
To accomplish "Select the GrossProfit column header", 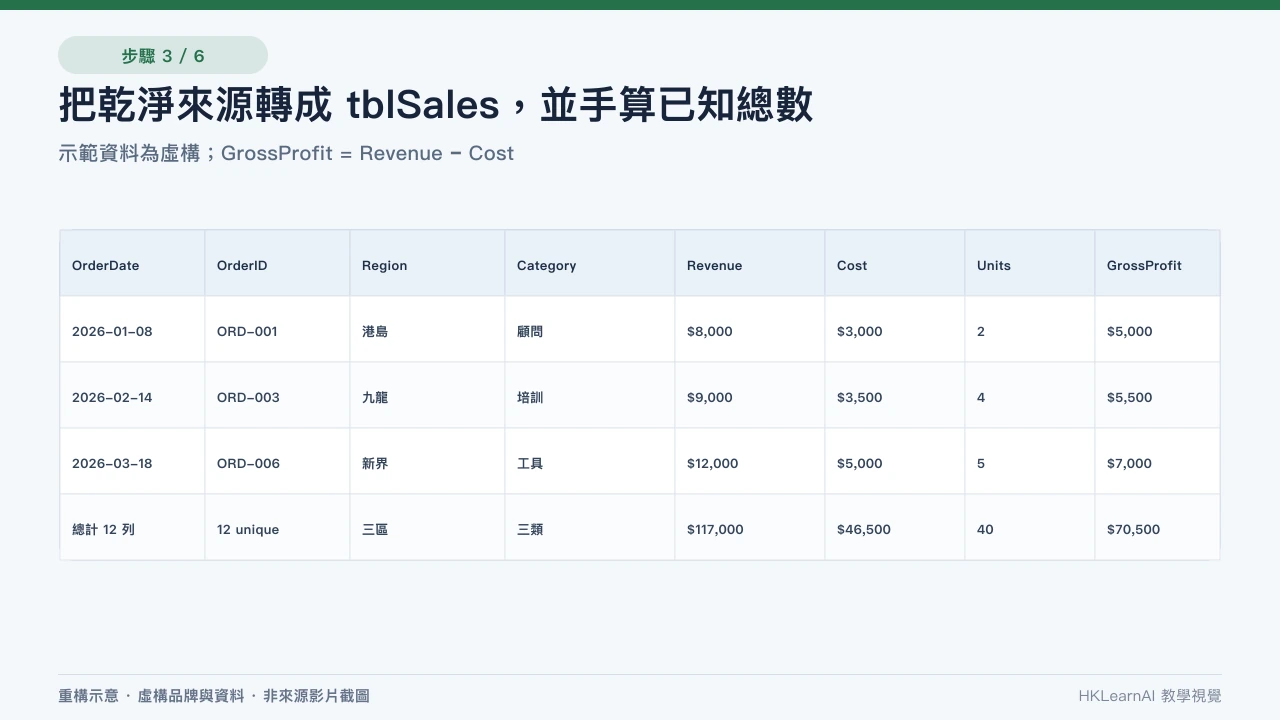I will 1157,264.
